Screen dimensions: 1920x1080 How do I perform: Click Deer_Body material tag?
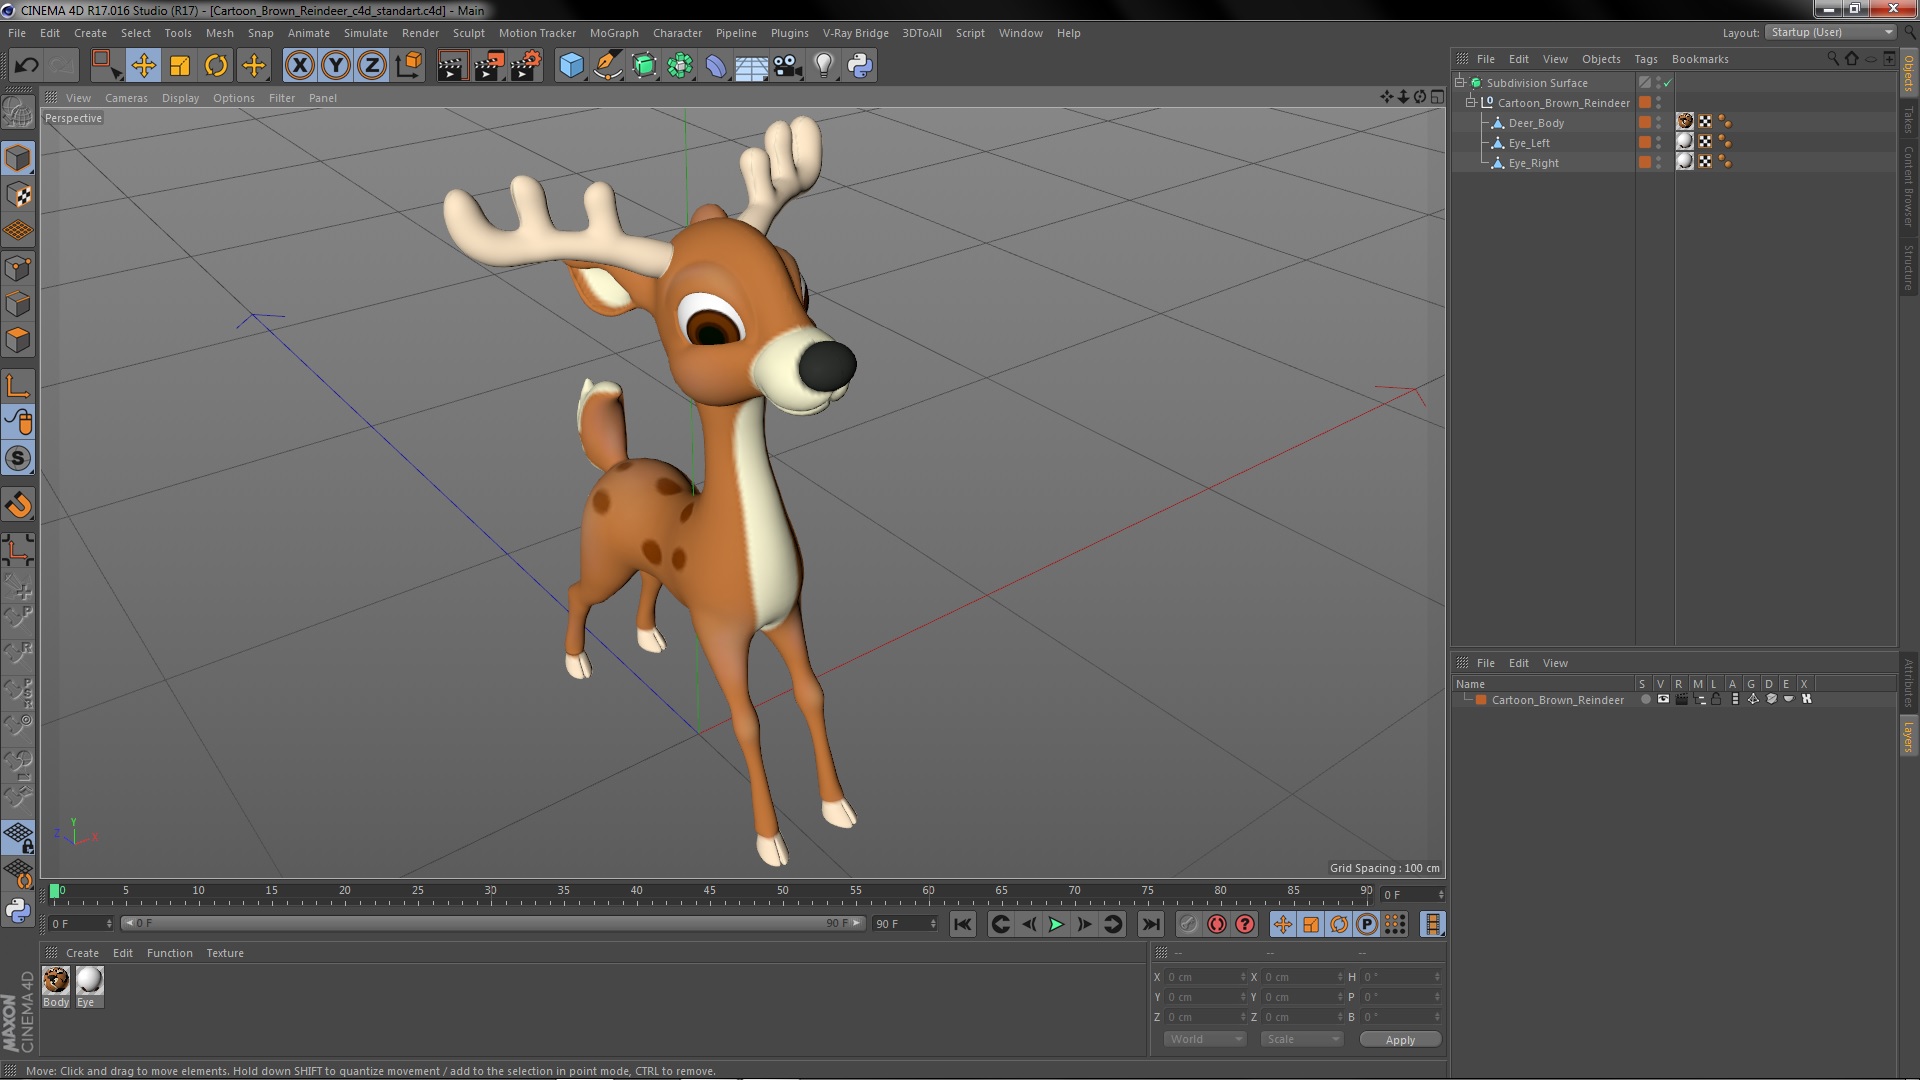(x=1685, y=122)
